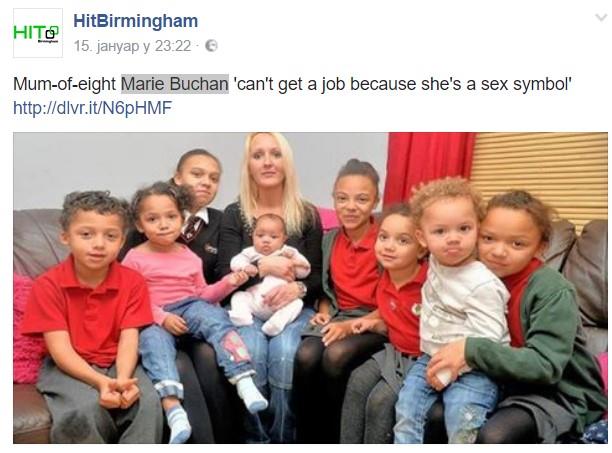The width and height of the screenshot is (612, 453).
Task: Follow the dlvr.it/N6pHMF link
Action: [x=93, y=108]
